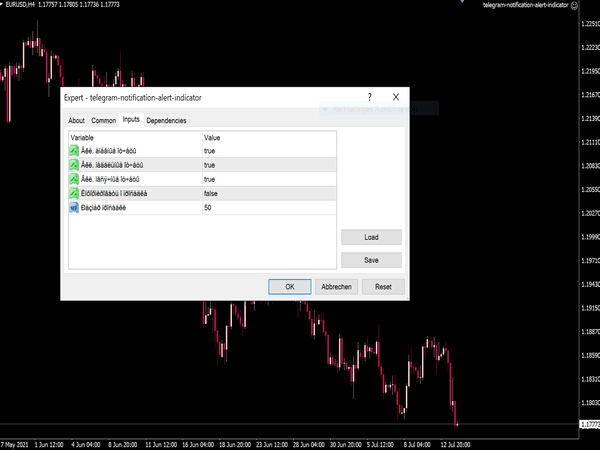The image size is (600, 450).
Task: Select the true value in third row
Action: click(269, 179)
